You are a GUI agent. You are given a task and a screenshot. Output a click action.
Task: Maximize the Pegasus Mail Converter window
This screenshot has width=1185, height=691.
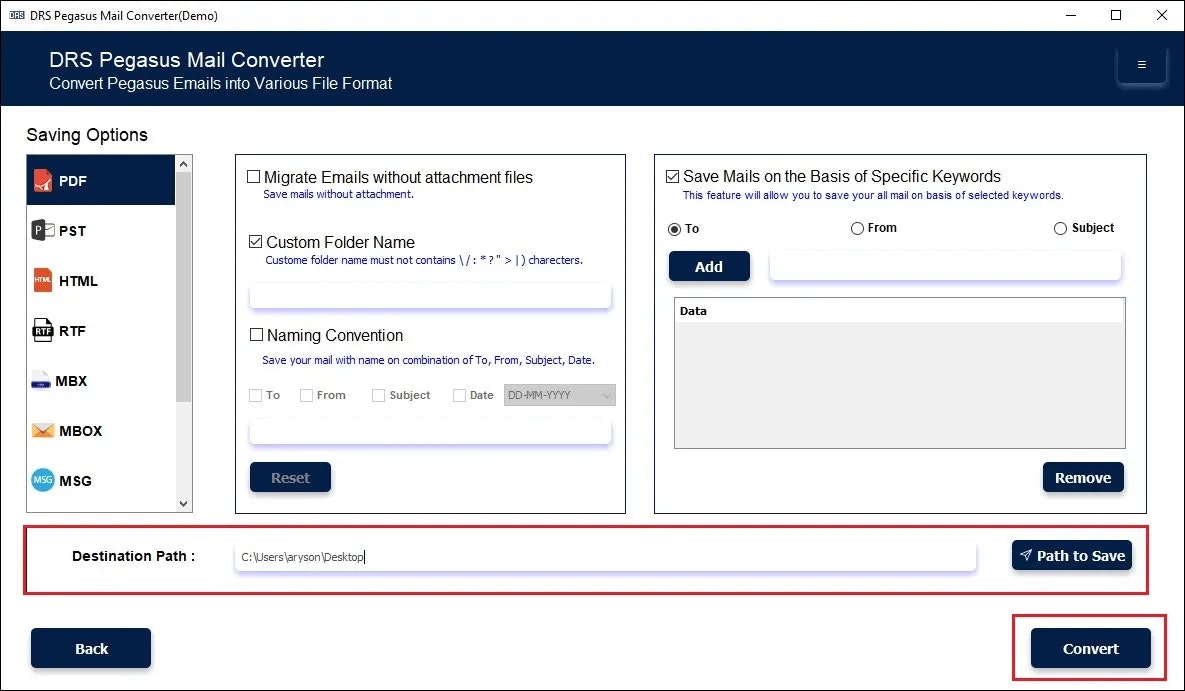pyautogui.click(x=1116, y=15)
